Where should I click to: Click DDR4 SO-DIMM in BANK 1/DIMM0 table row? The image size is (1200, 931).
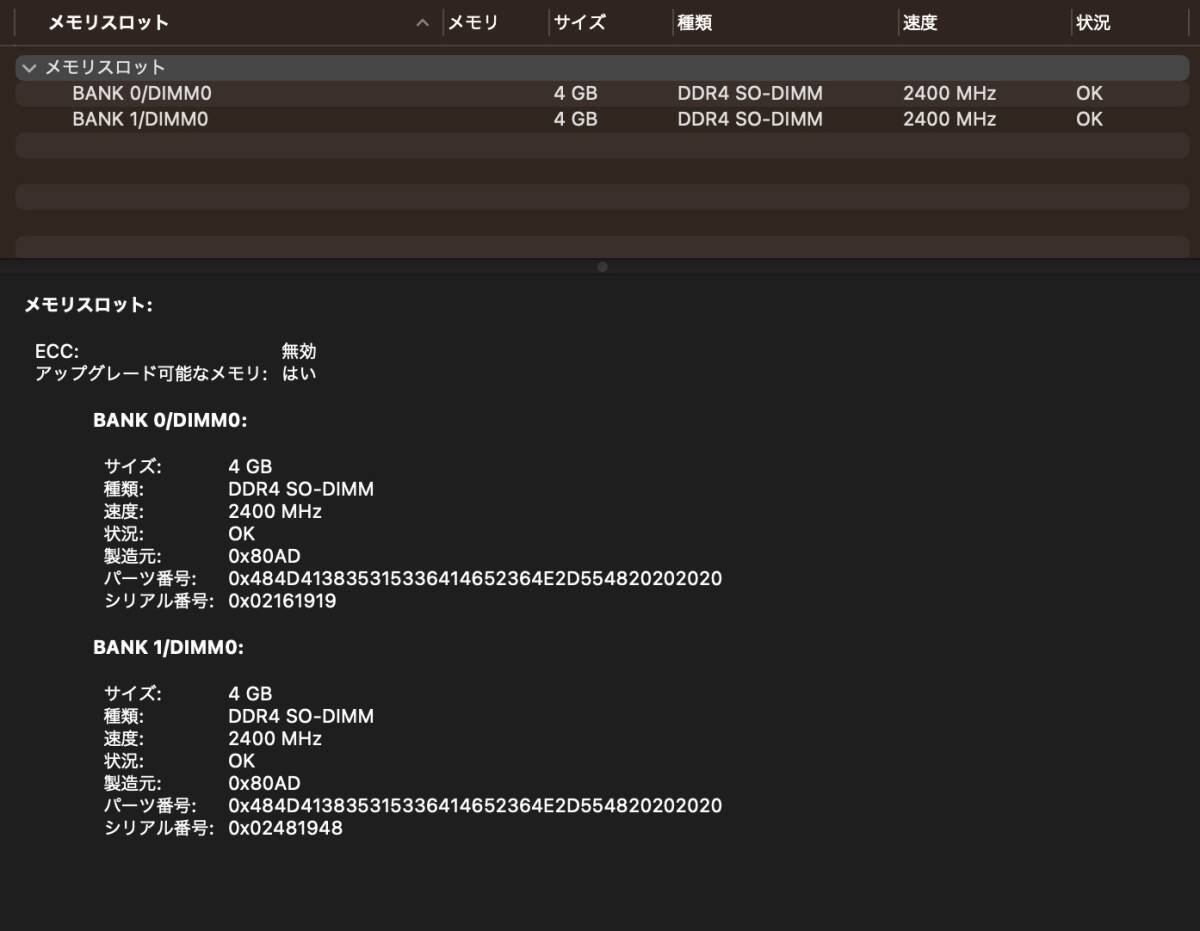pos(750,119)
